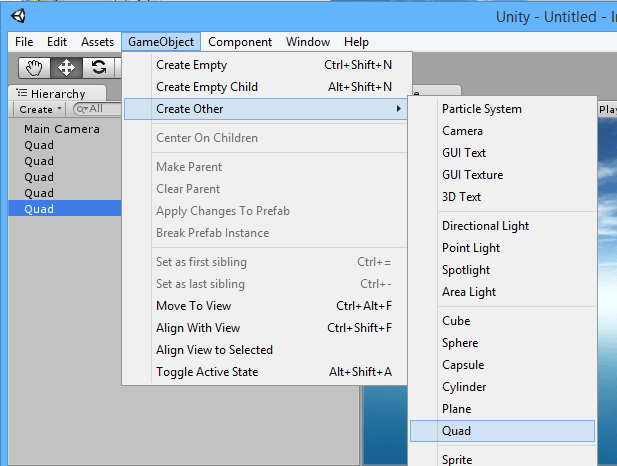Viewport: 617px width, 466px height.
Task: Choose Create Empty menu entry
Action: 192,65
